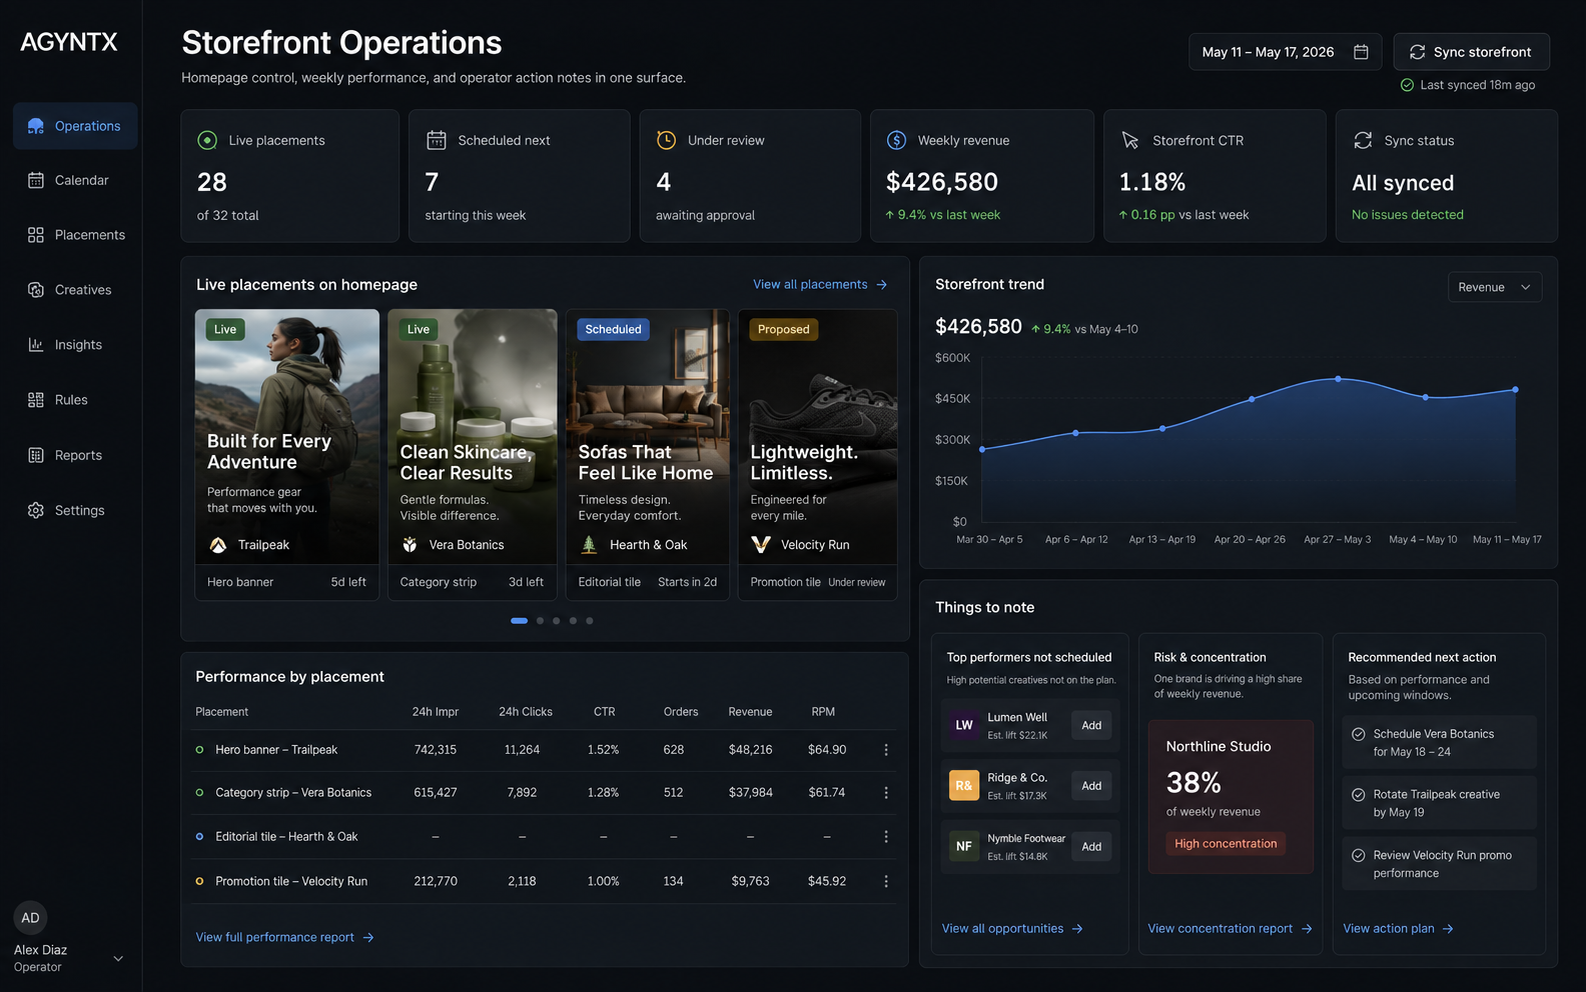Click the Rules sidebar icon

[x=36, y=400]
